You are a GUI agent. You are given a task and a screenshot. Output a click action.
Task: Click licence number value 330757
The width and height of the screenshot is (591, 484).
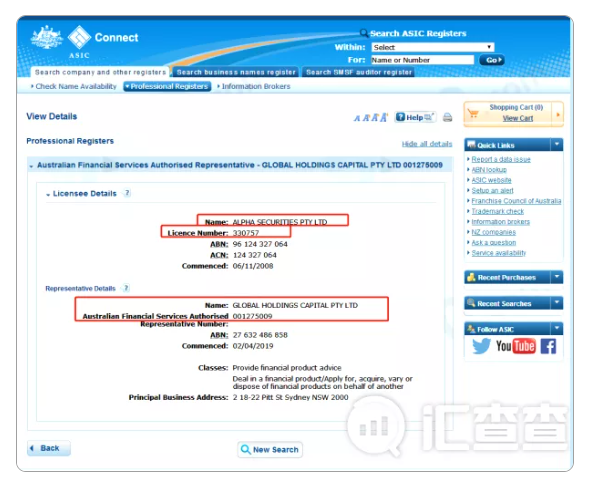pyautogui.click(x=246, y=233)
